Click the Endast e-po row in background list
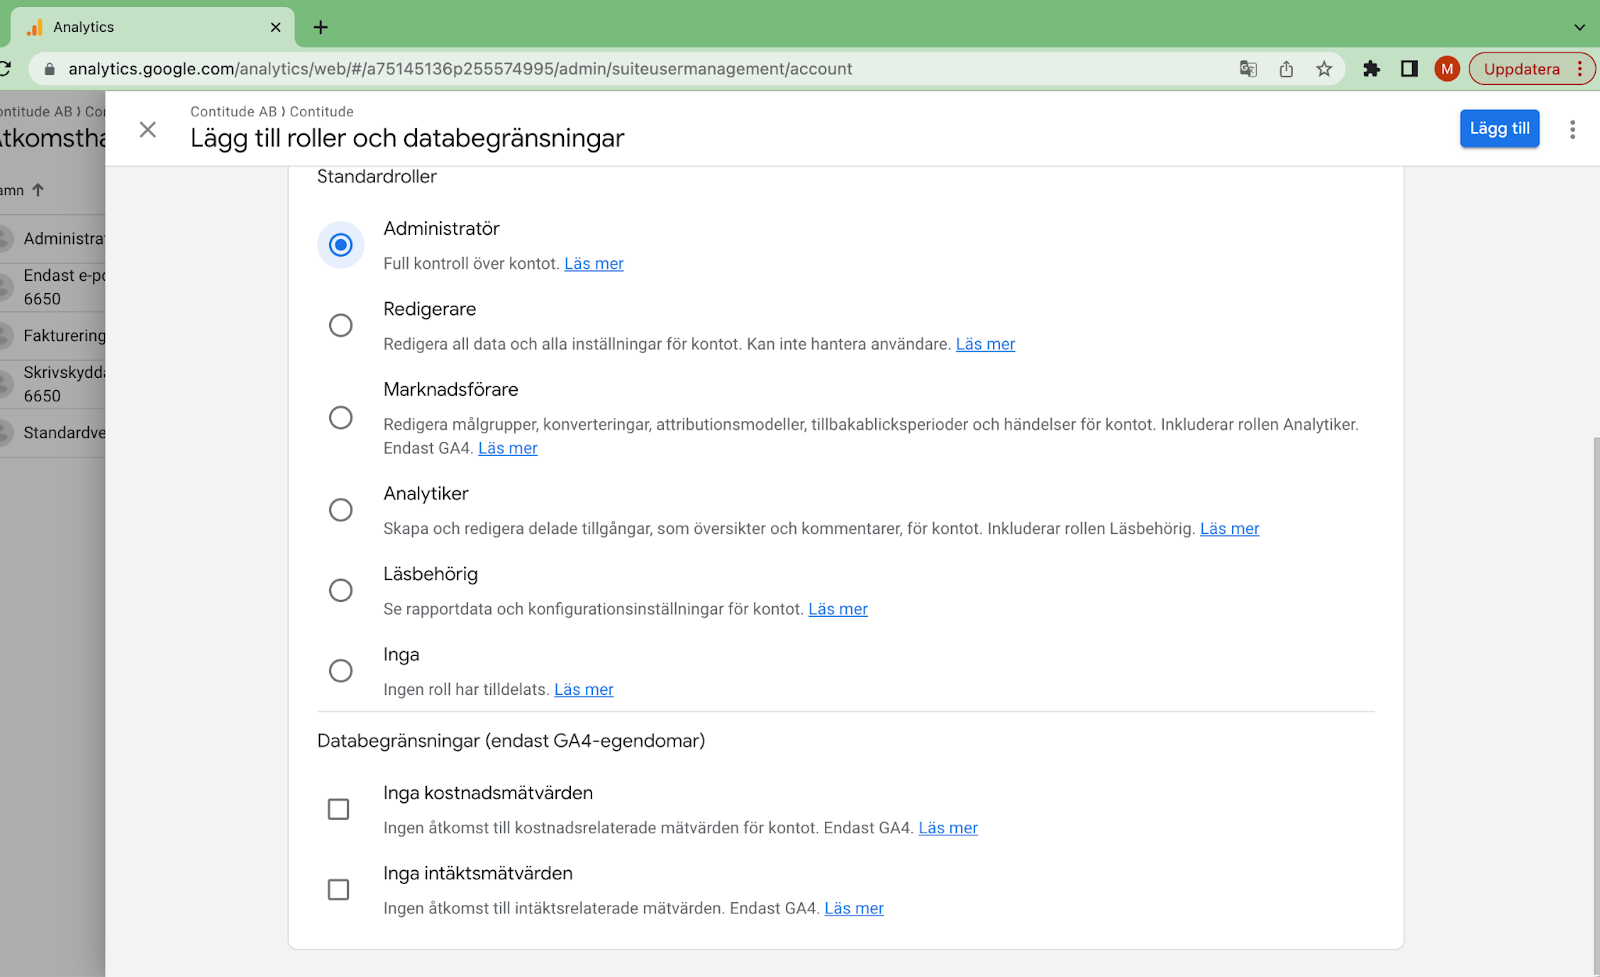Viewport: 1600px width, 977px height. [52, 287]
